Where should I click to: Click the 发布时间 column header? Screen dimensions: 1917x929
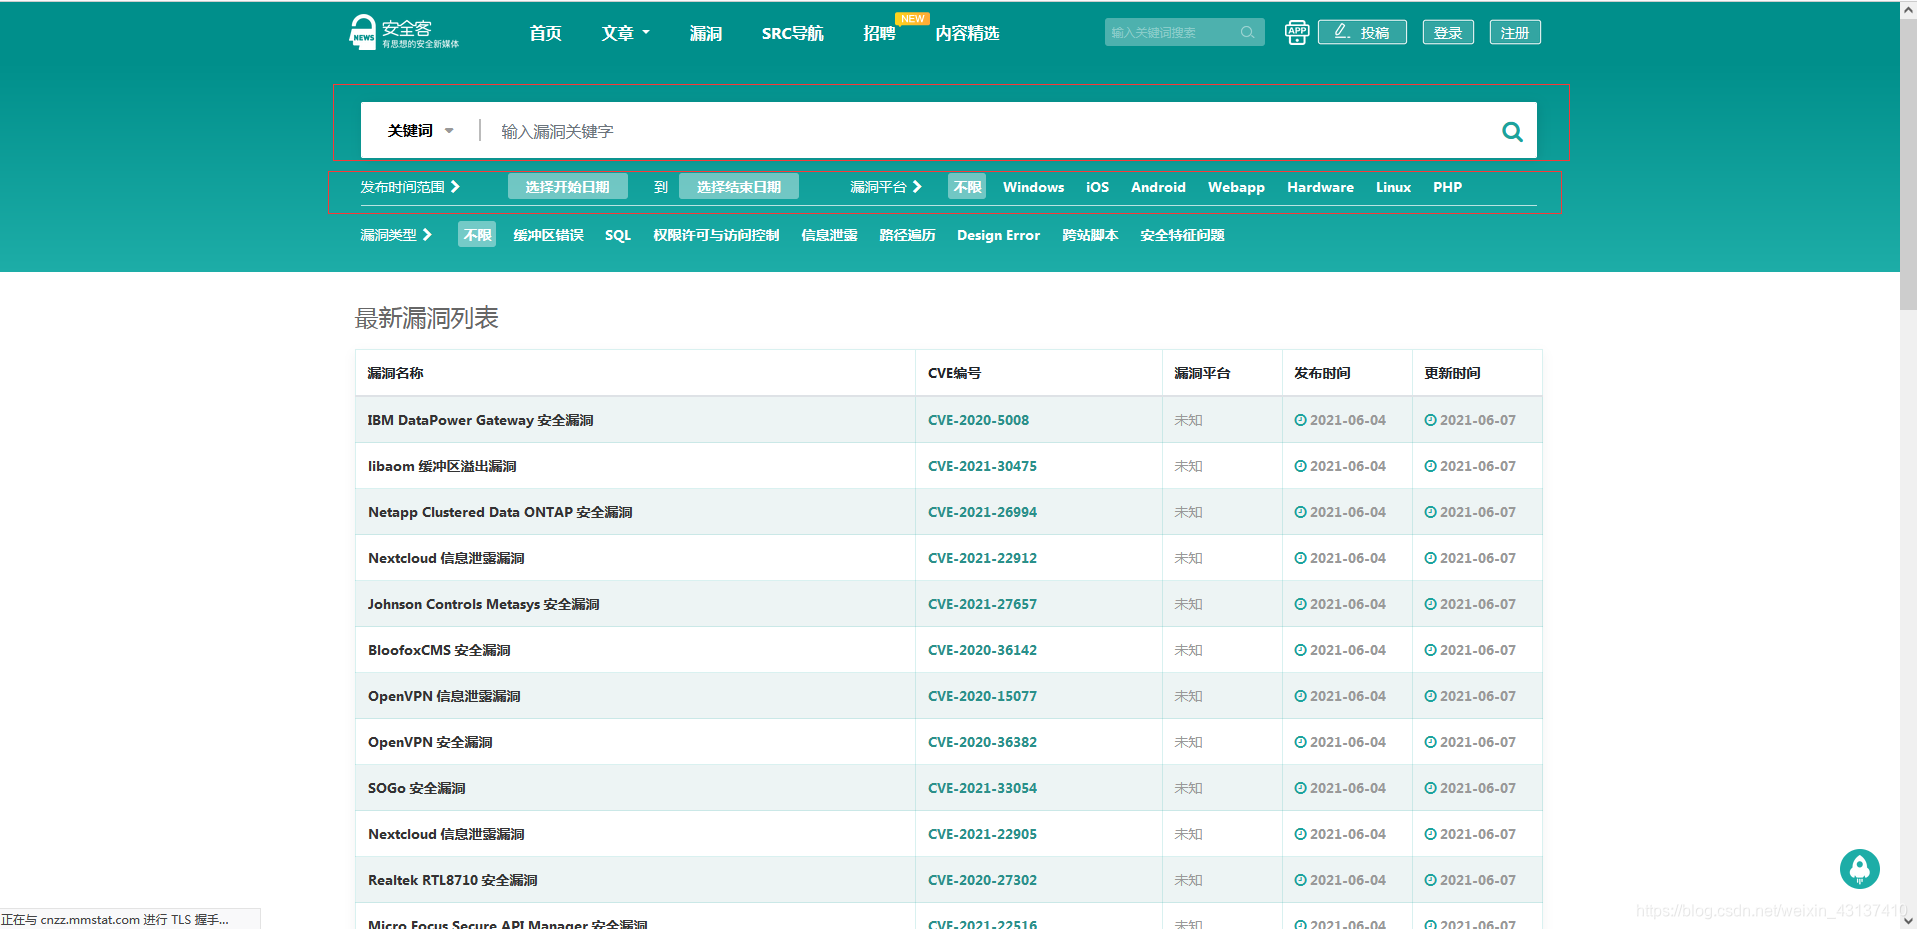(1322, 373)
